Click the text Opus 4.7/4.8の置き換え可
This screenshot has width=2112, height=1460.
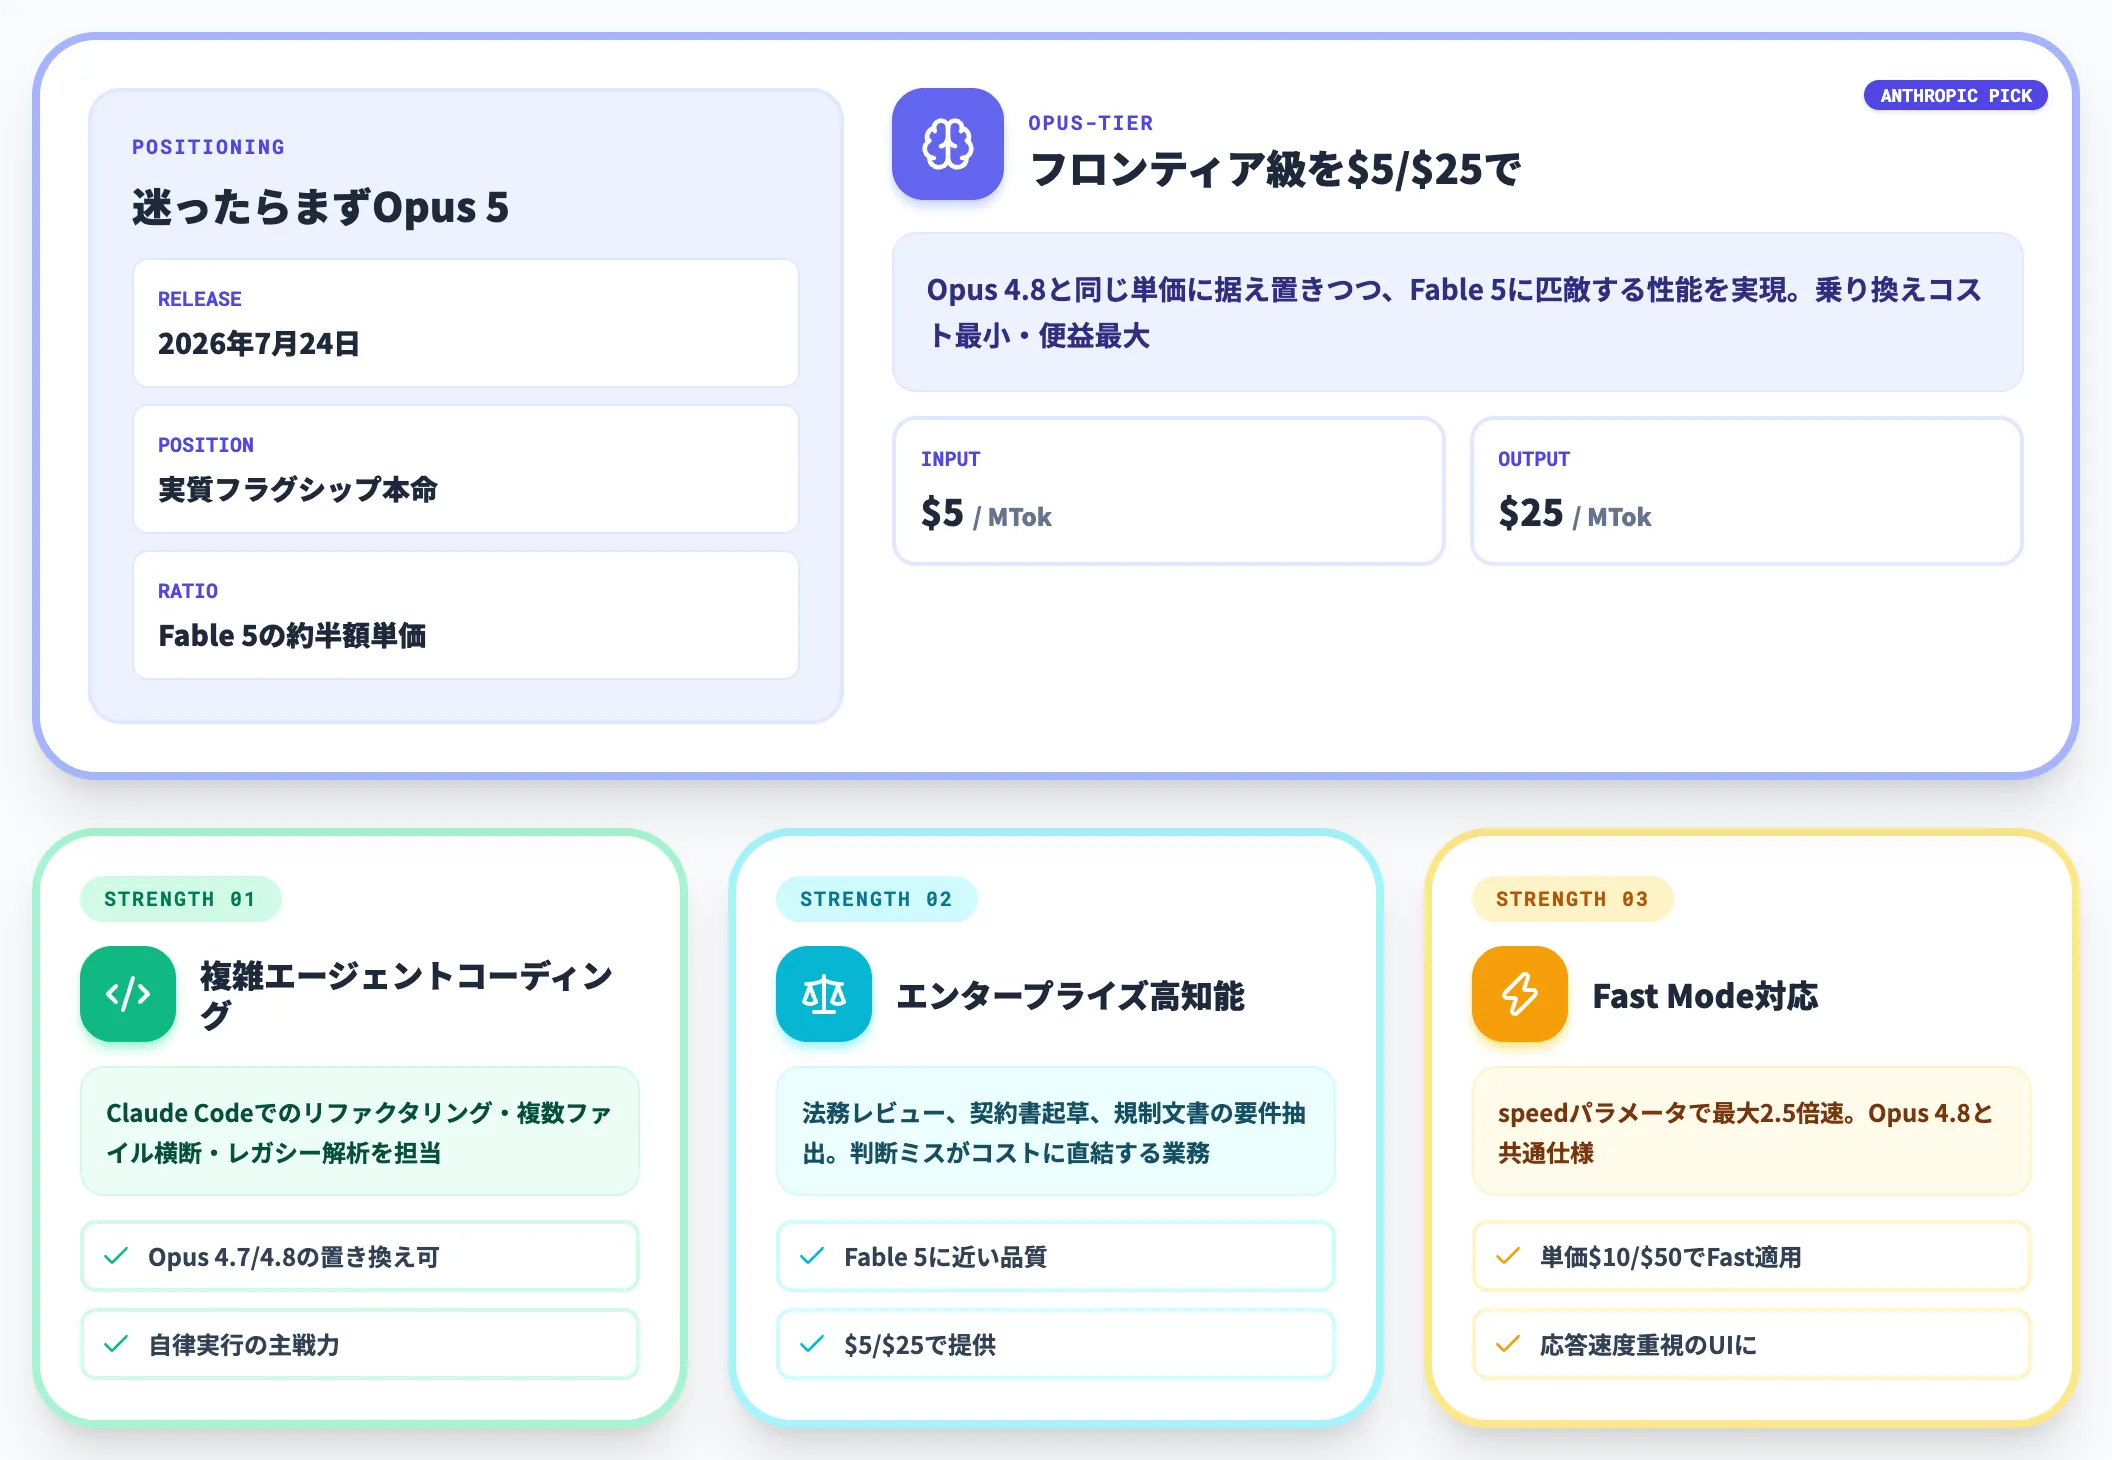pyautogui.click(x=293, y=1256)
